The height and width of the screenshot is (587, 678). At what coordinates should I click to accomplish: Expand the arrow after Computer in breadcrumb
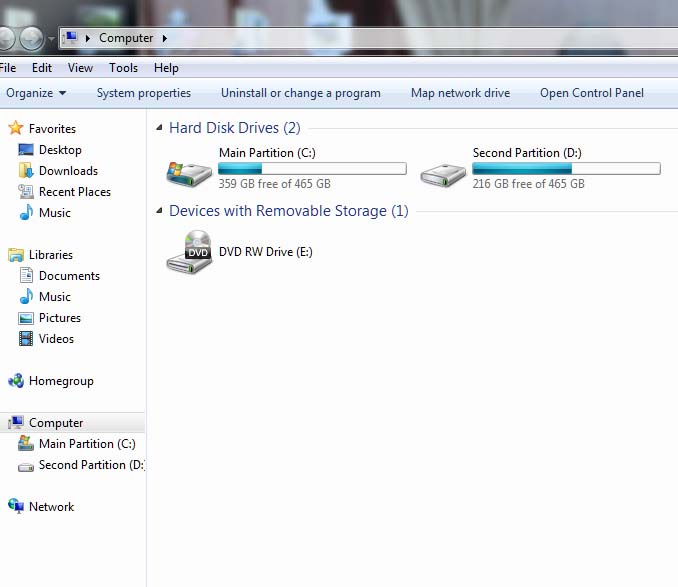[165, 38]
